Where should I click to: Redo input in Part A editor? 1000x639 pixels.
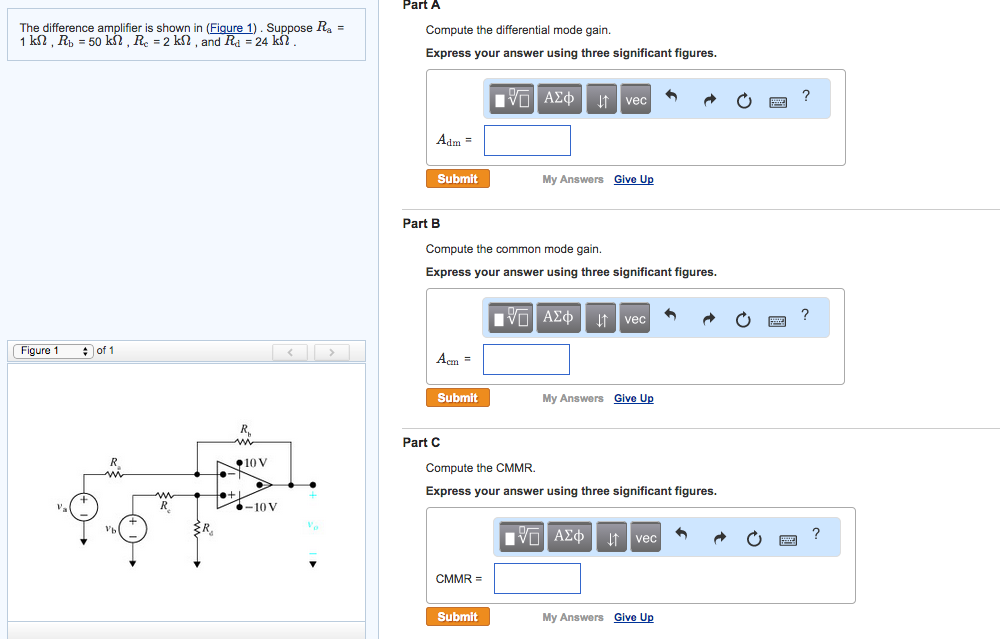point(709,100)
